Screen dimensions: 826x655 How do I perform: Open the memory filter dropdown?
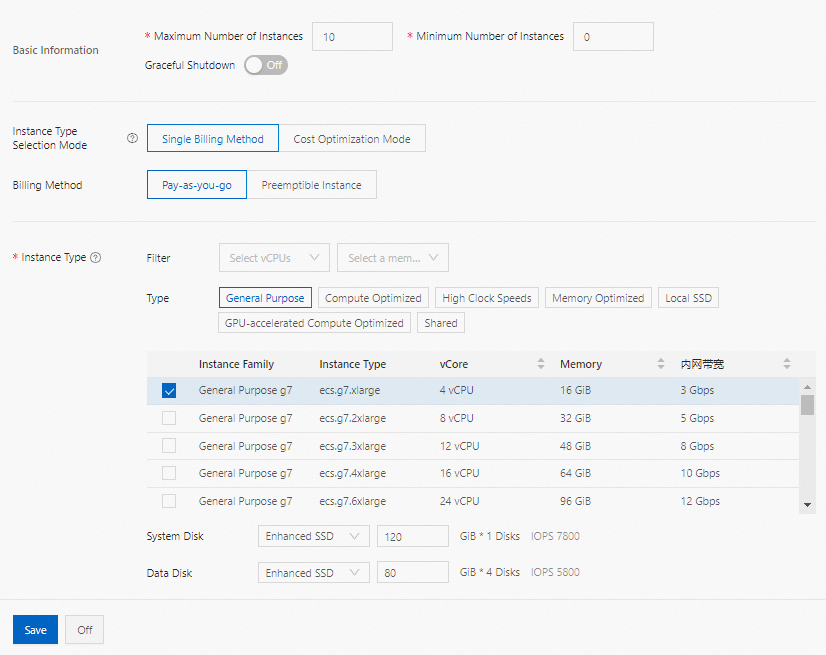(x=392, y=257)
